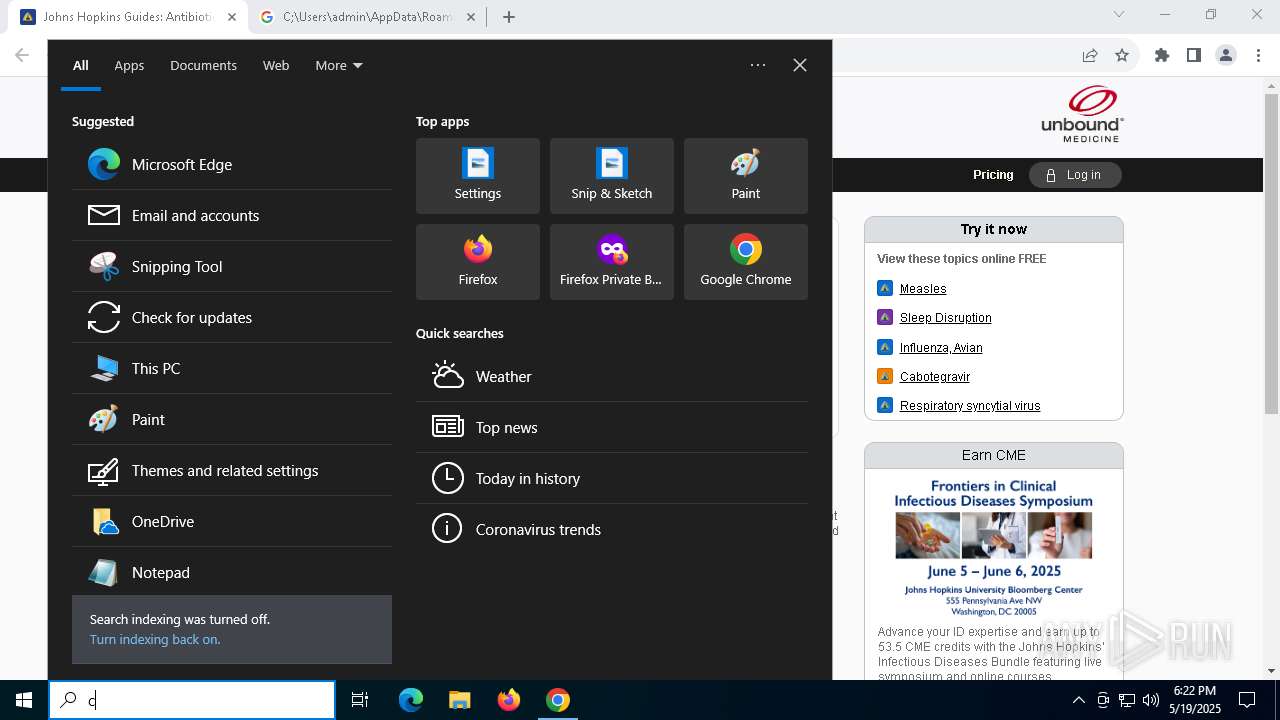Screen dimensions: 1280x720
Task: Open Respiratory syncytial virus topic link
Action: 970,406
